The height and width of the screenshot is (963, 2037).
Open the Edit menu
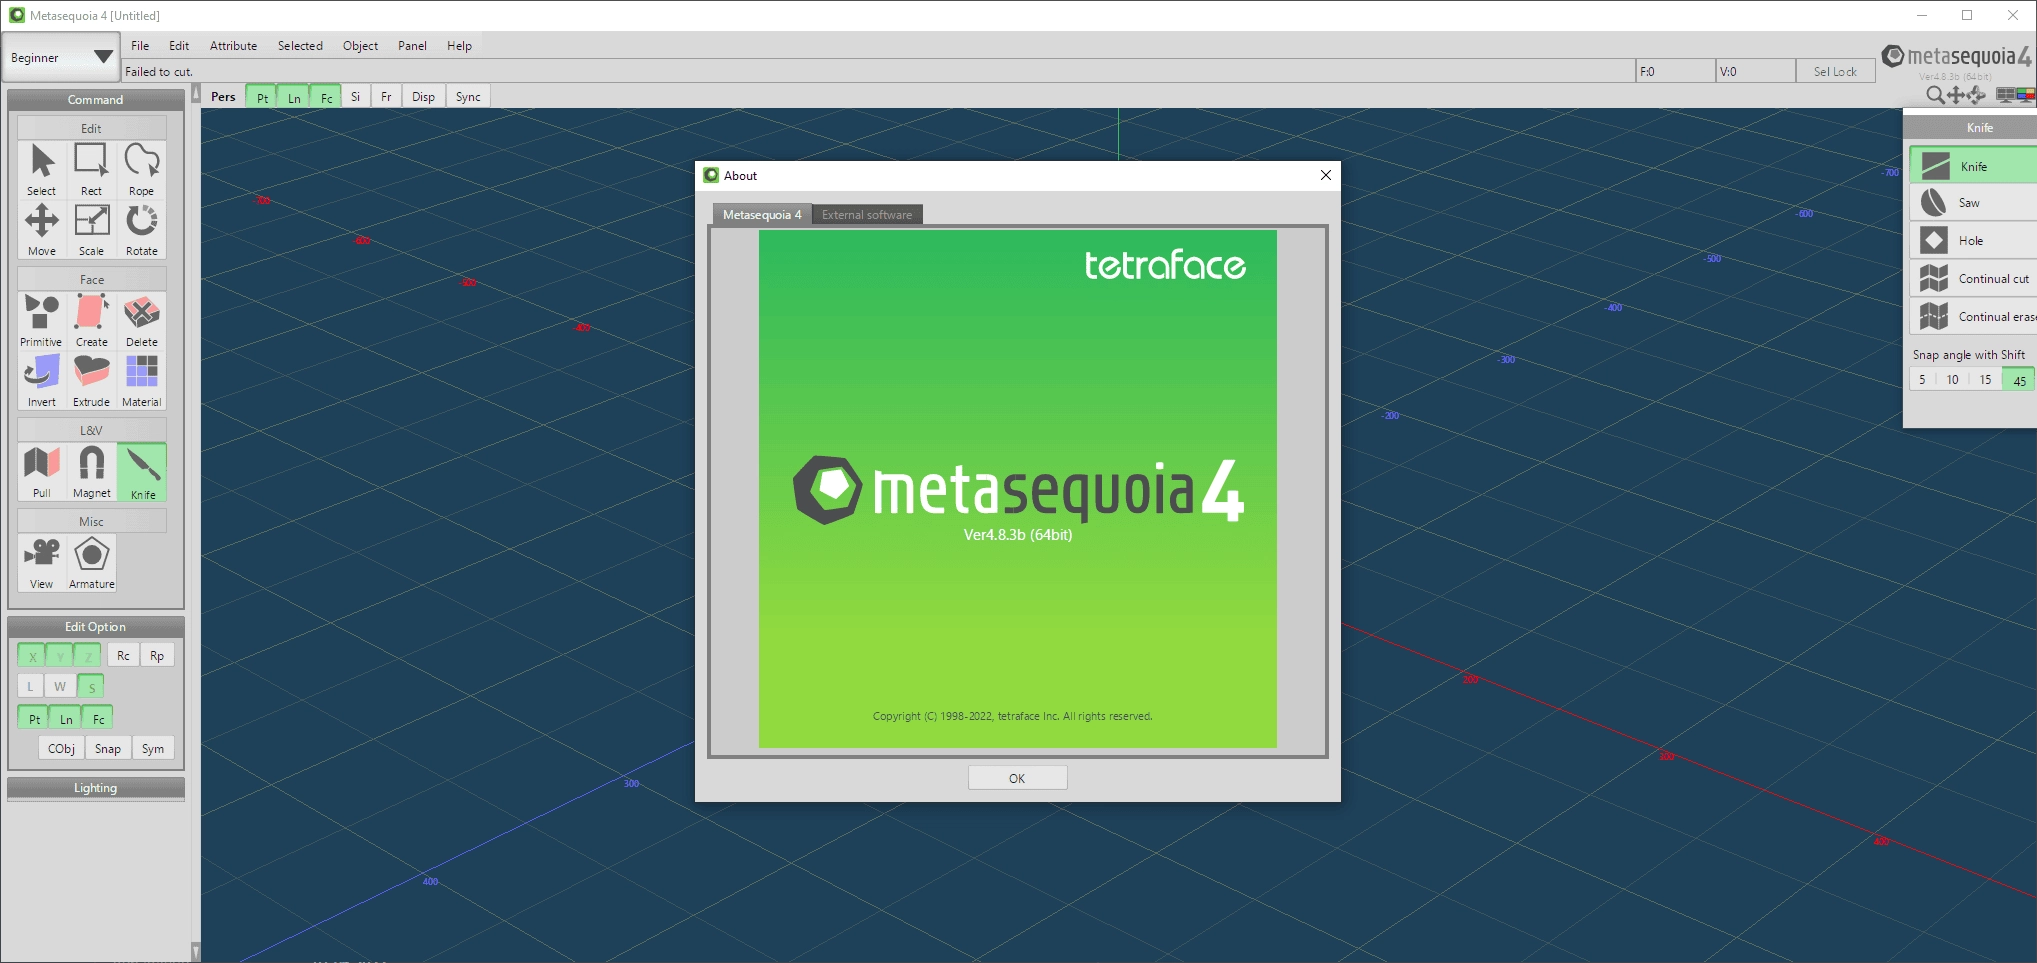[x=179, y=46]
